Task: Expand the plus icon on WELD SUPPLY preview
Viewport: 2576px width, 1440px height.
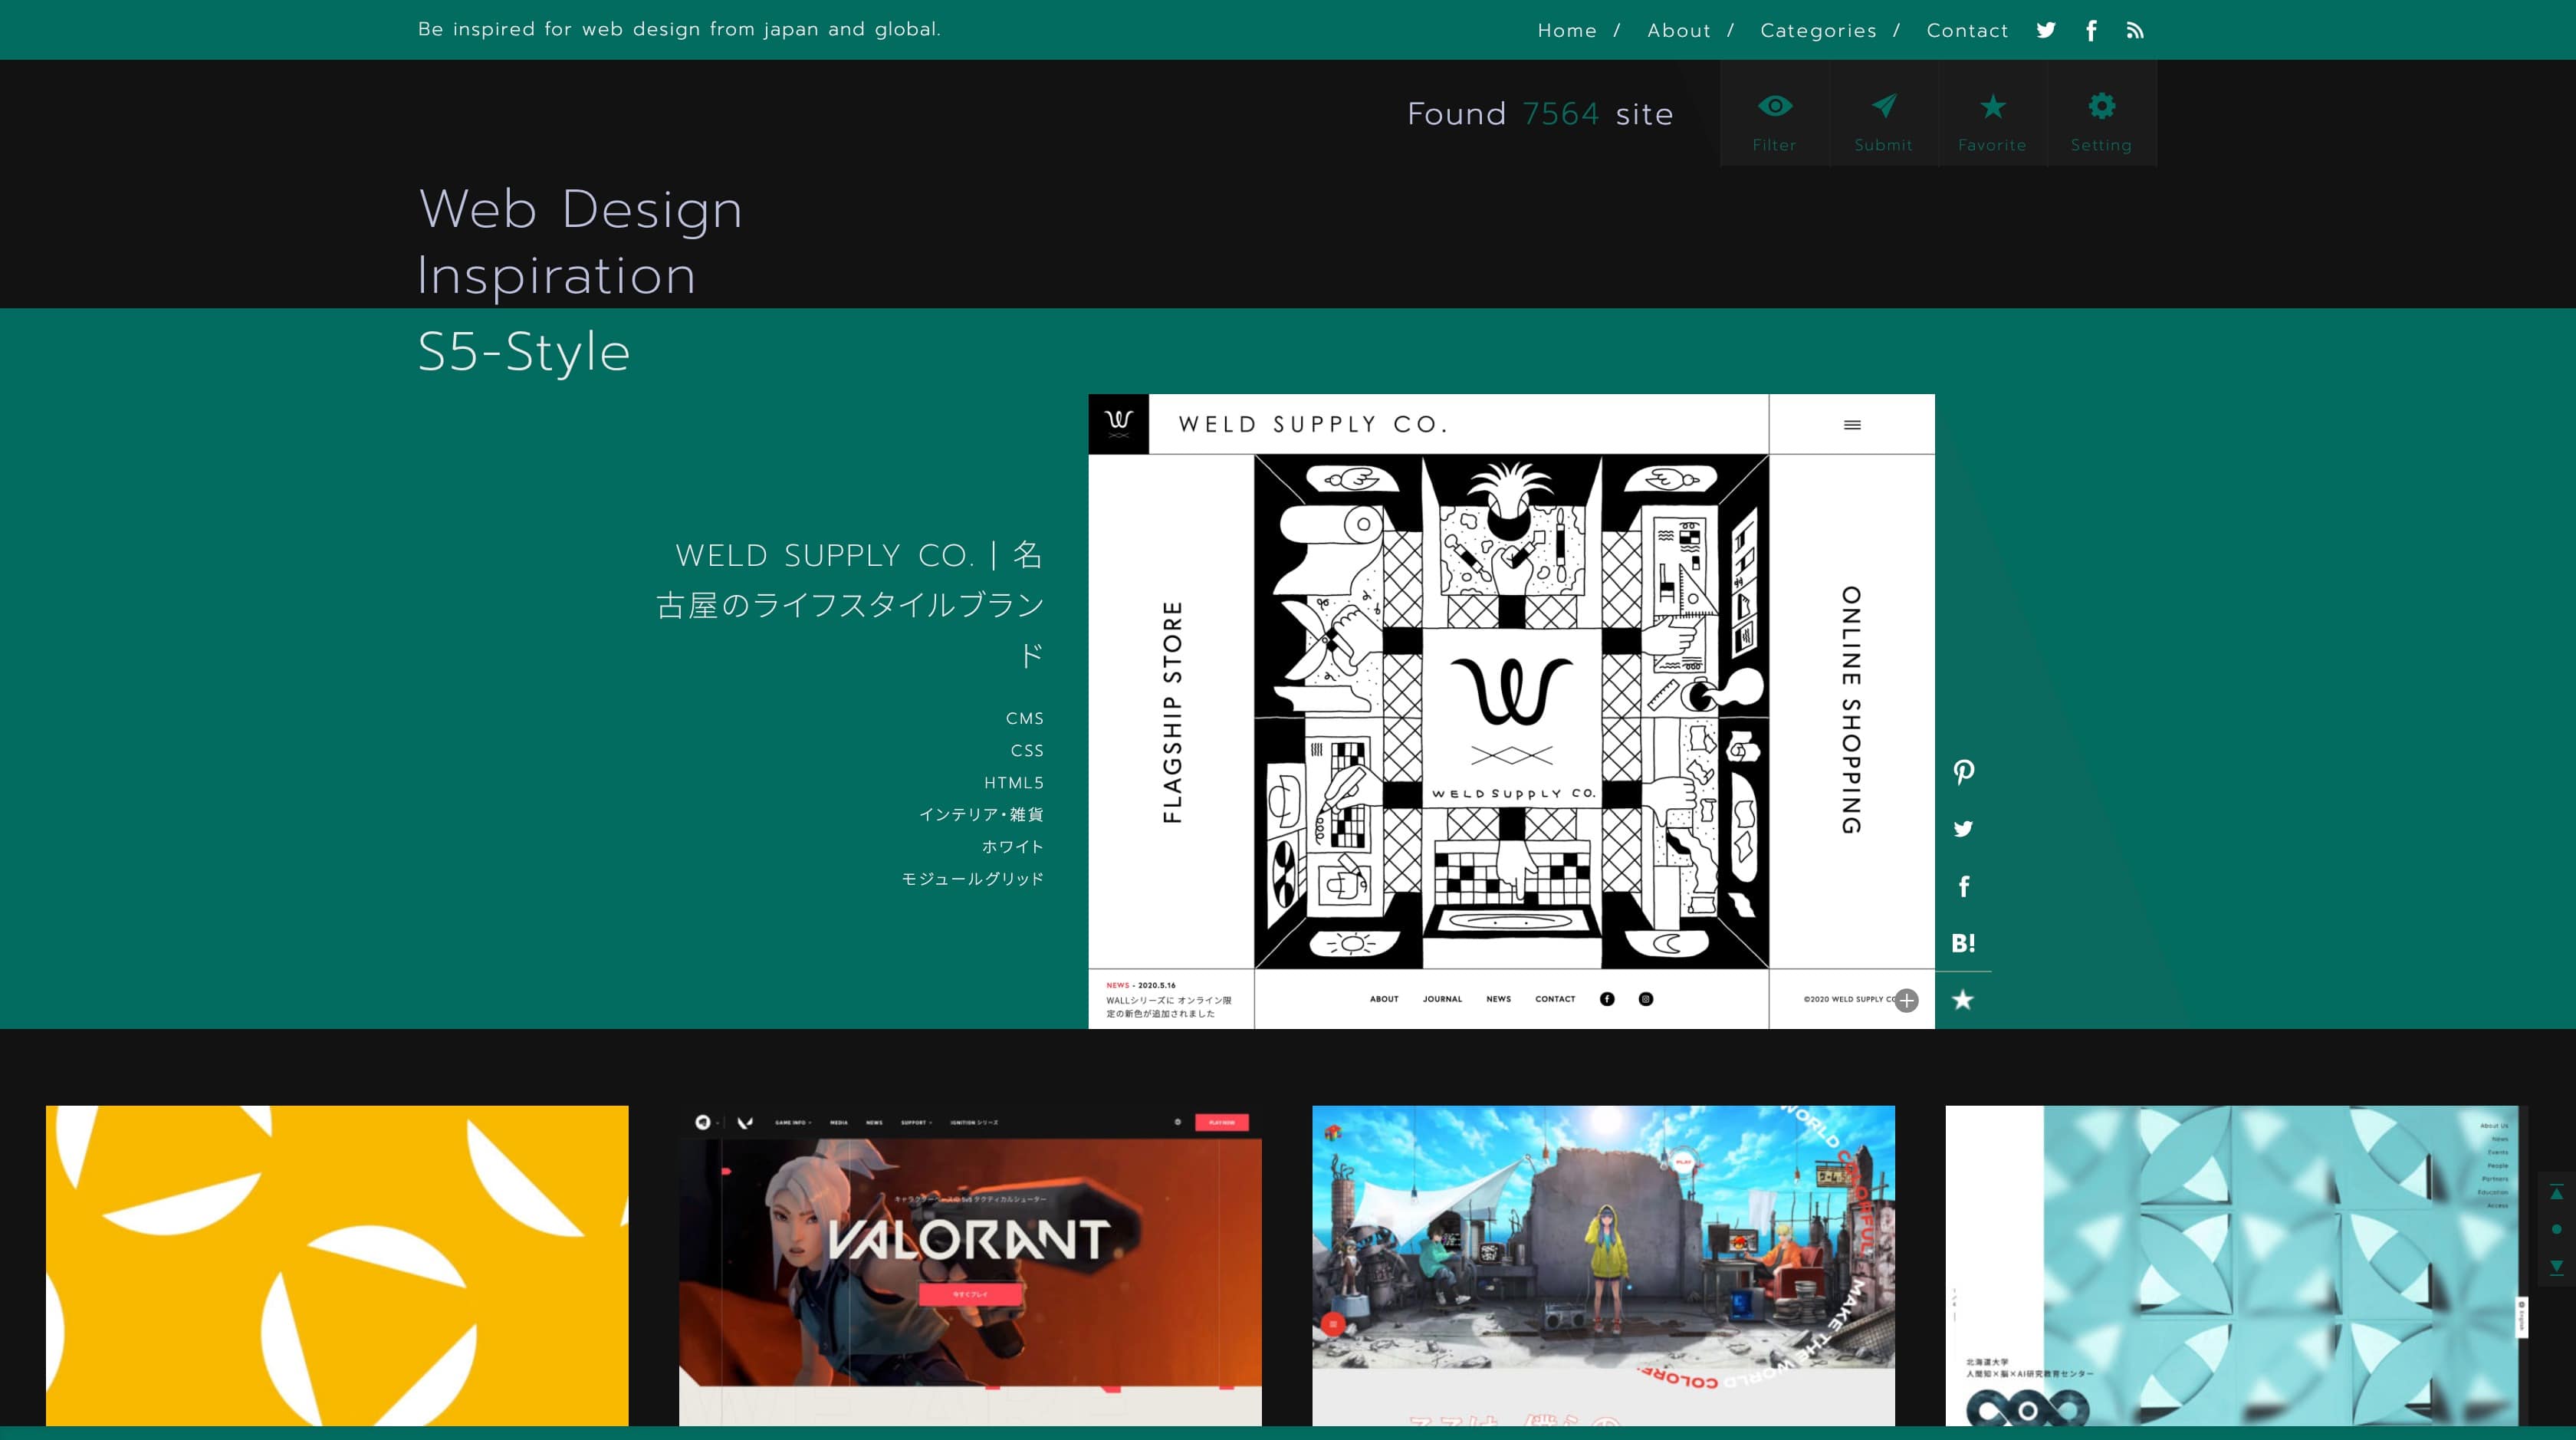Action: 1907,1001
